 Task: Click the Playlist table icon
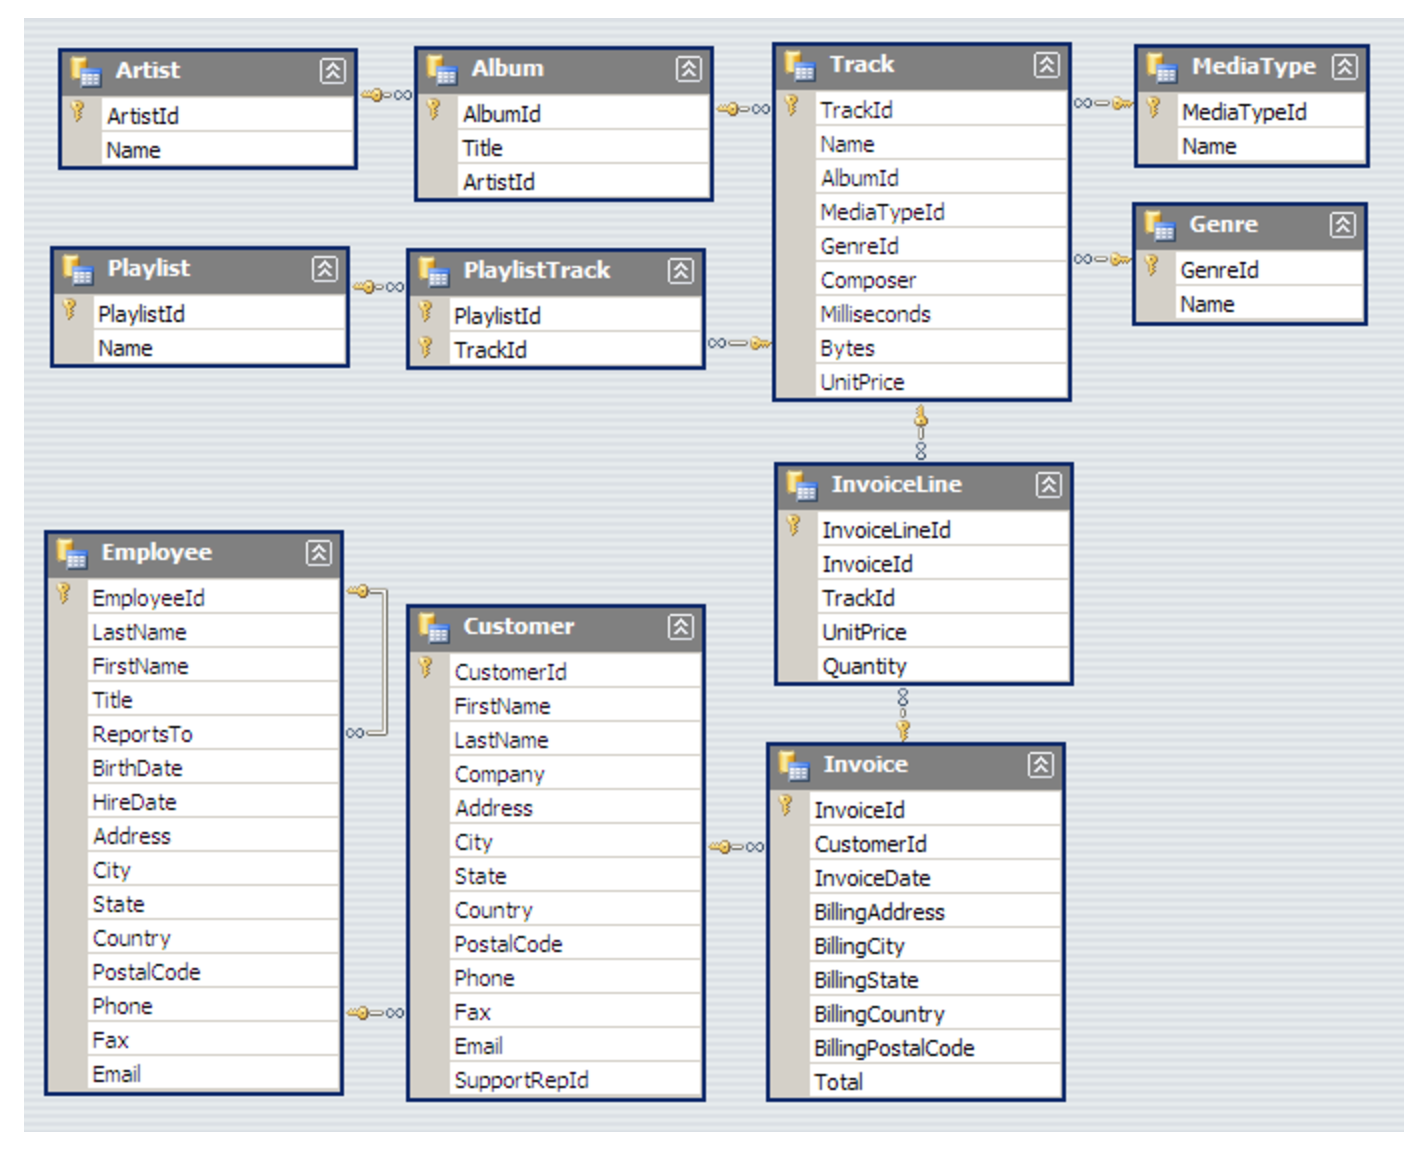pyautogui.click(x=78, y=269)
